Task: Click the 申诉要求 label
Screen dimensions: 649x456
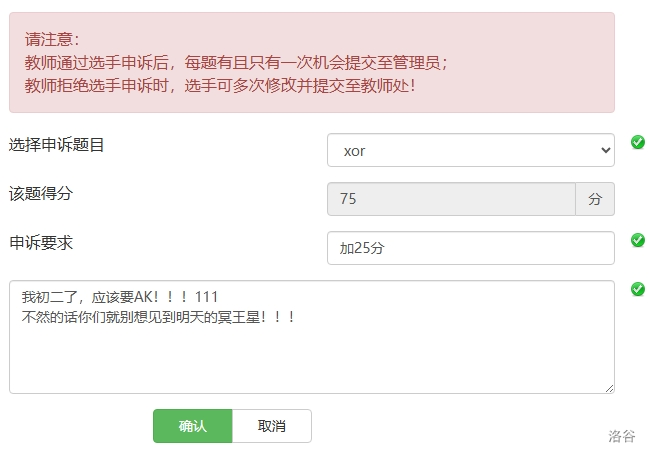Action: coord(41,242)
